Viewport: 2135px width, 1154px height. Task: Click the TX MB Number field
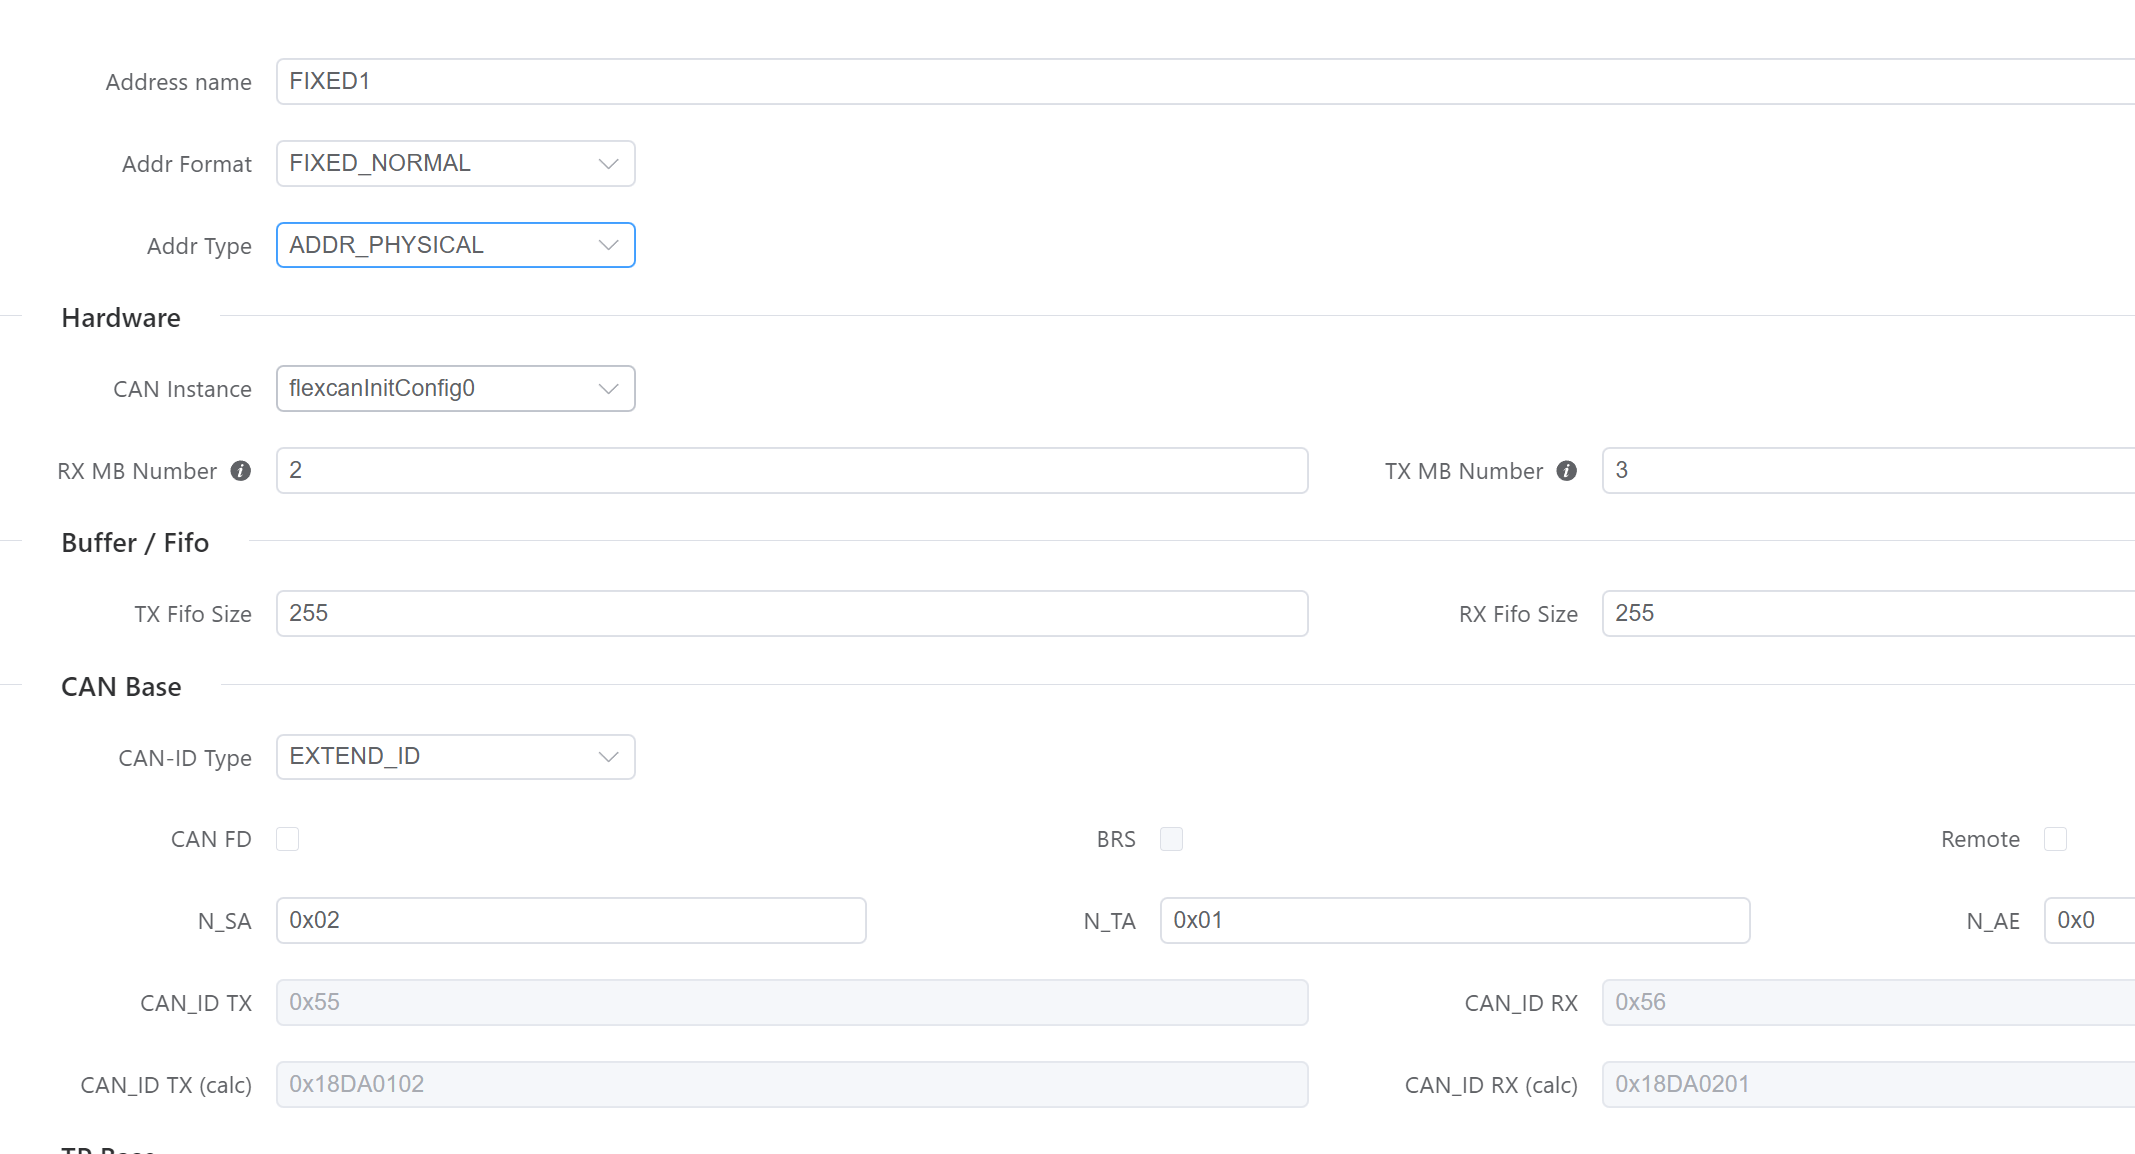1867,471
